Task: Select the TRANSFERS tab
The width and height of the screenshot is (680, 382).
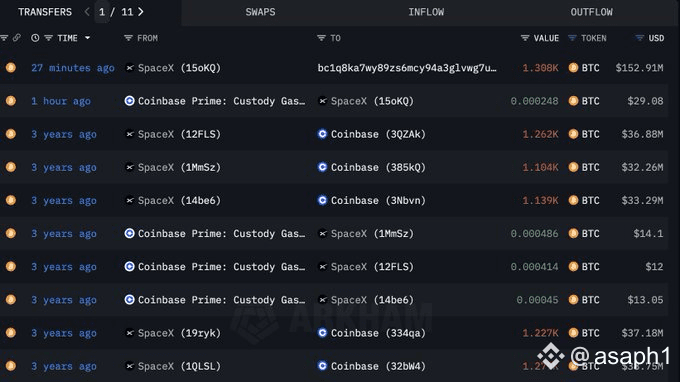Action: click(x=45, y=12)
